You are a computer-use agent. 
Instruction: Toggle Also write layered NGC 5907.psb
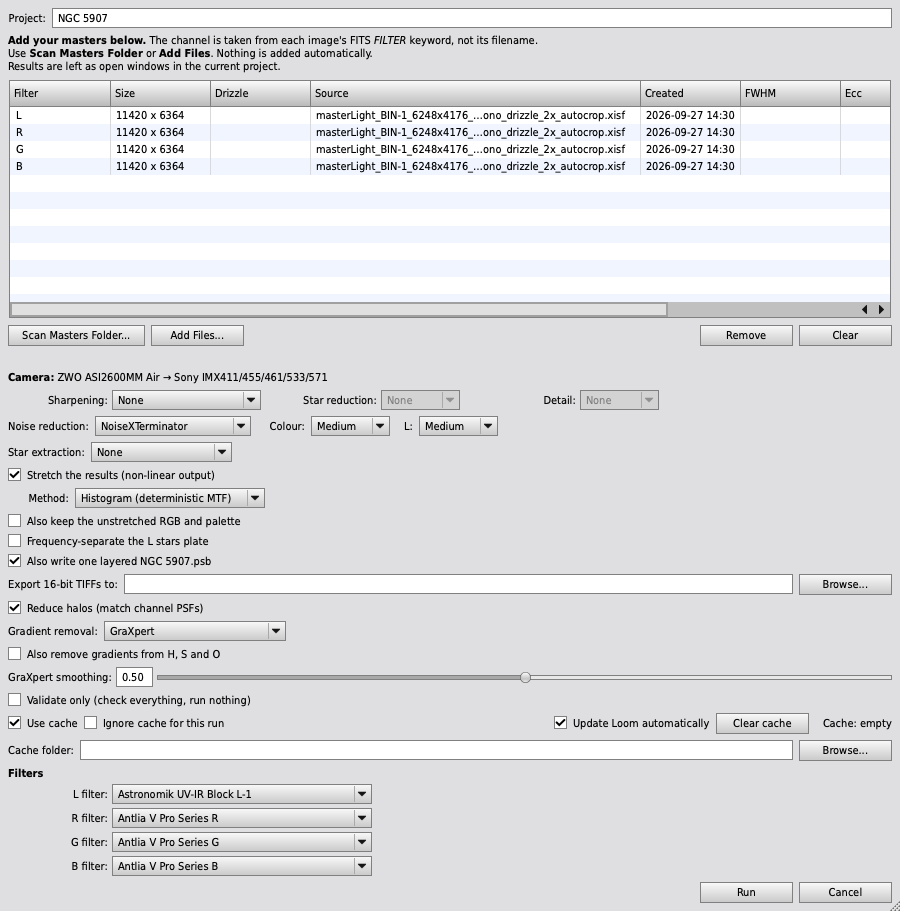click(x=15, y=561)
